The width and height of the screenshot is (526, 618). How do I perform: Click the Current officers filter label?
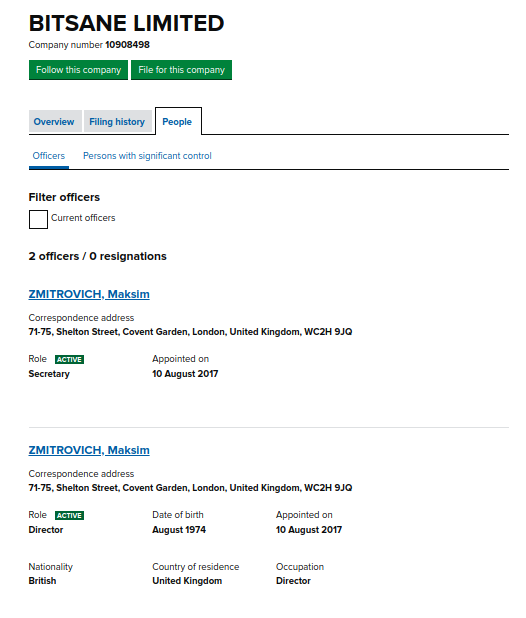(x=83, y=218)
